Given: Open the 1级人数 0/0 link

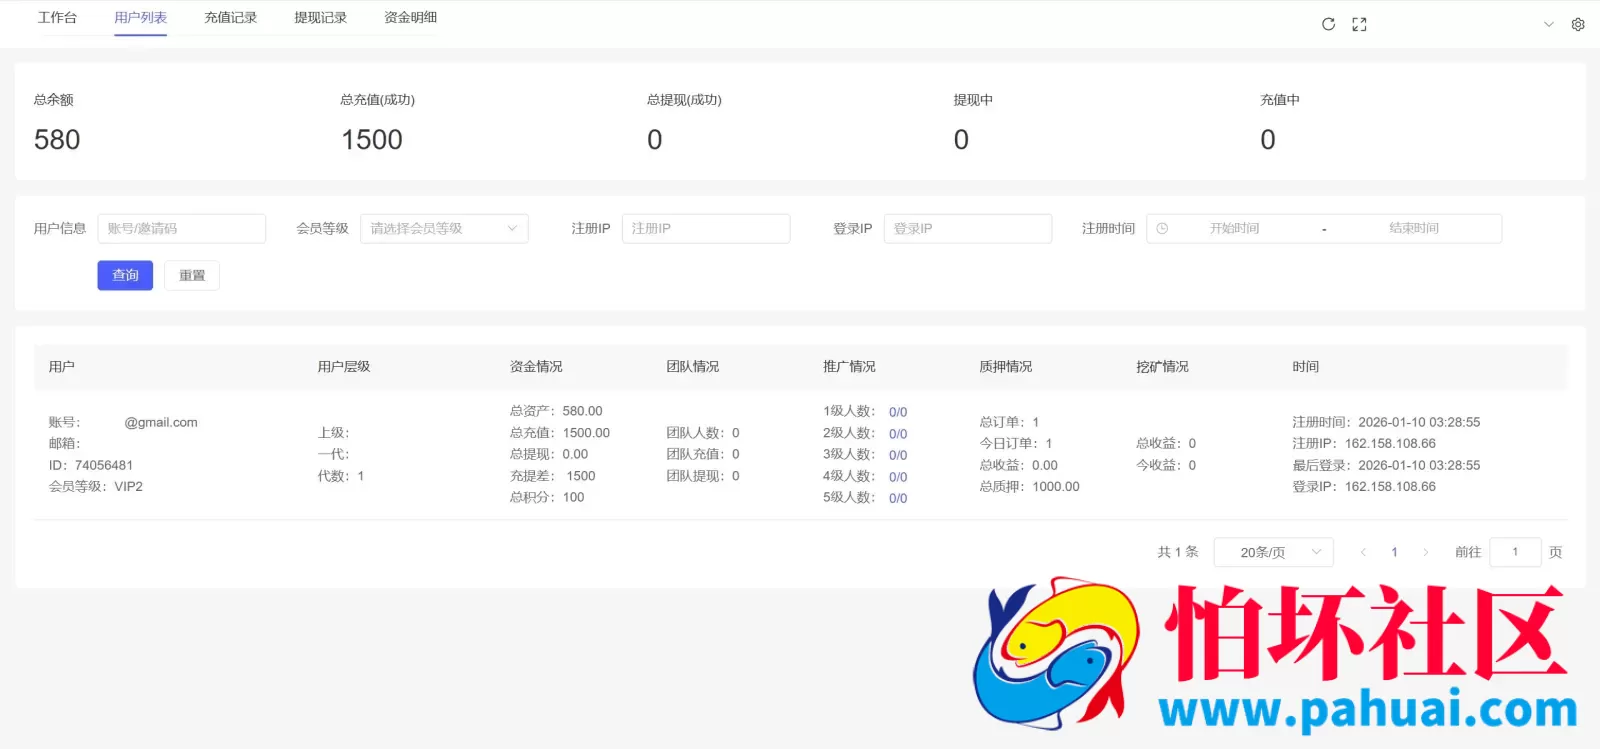Looking at the screenshot, I should click(898, 412).
